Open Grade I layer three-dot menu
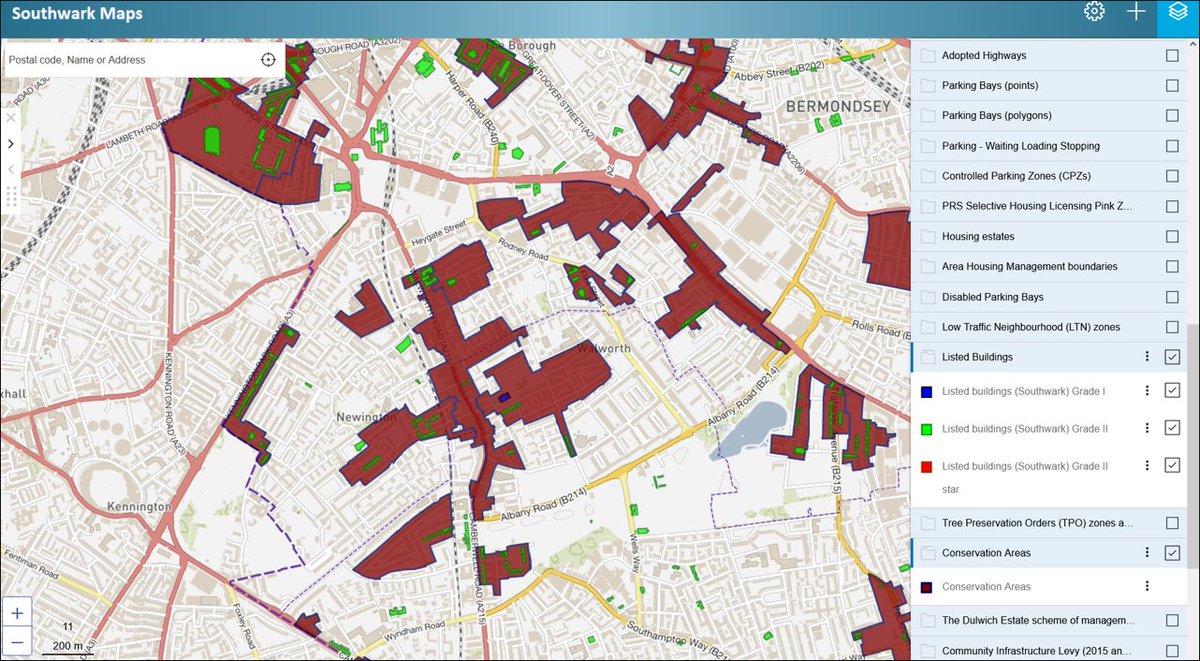The image size is (1200, 661). point(1147,391)
